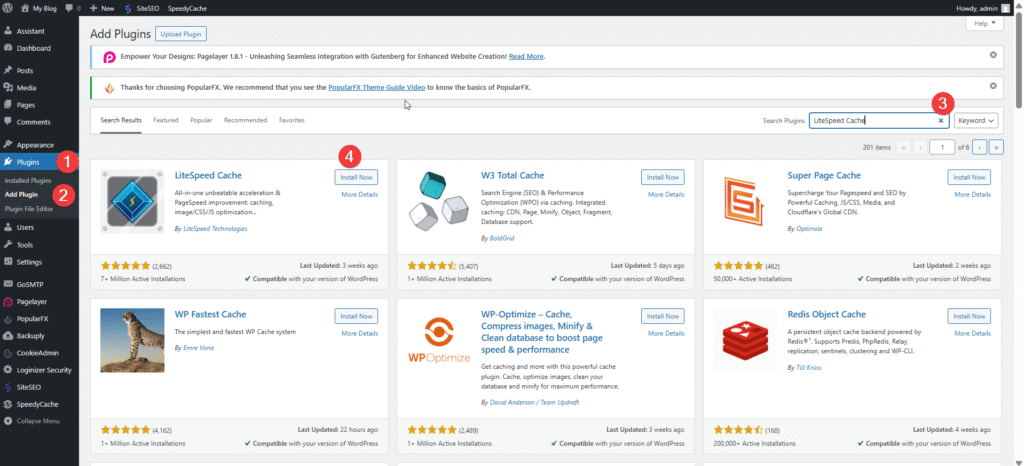Image resolution: width=1024 pixels, height=466 pixels.
Task: Click the page vertical scrollbar
Action: [x=1019, y=62]
